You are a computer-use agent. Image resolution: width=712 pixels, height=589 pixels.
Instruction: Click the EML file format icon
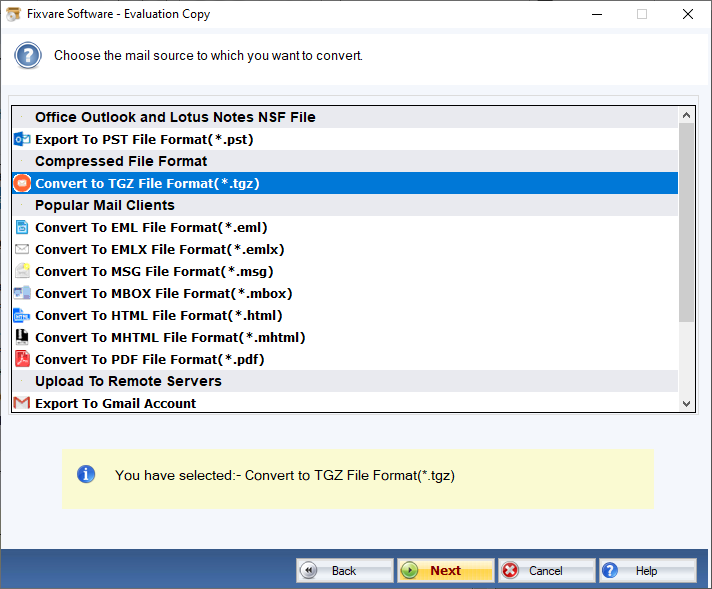pyautogui.click(x=22, y=227)
